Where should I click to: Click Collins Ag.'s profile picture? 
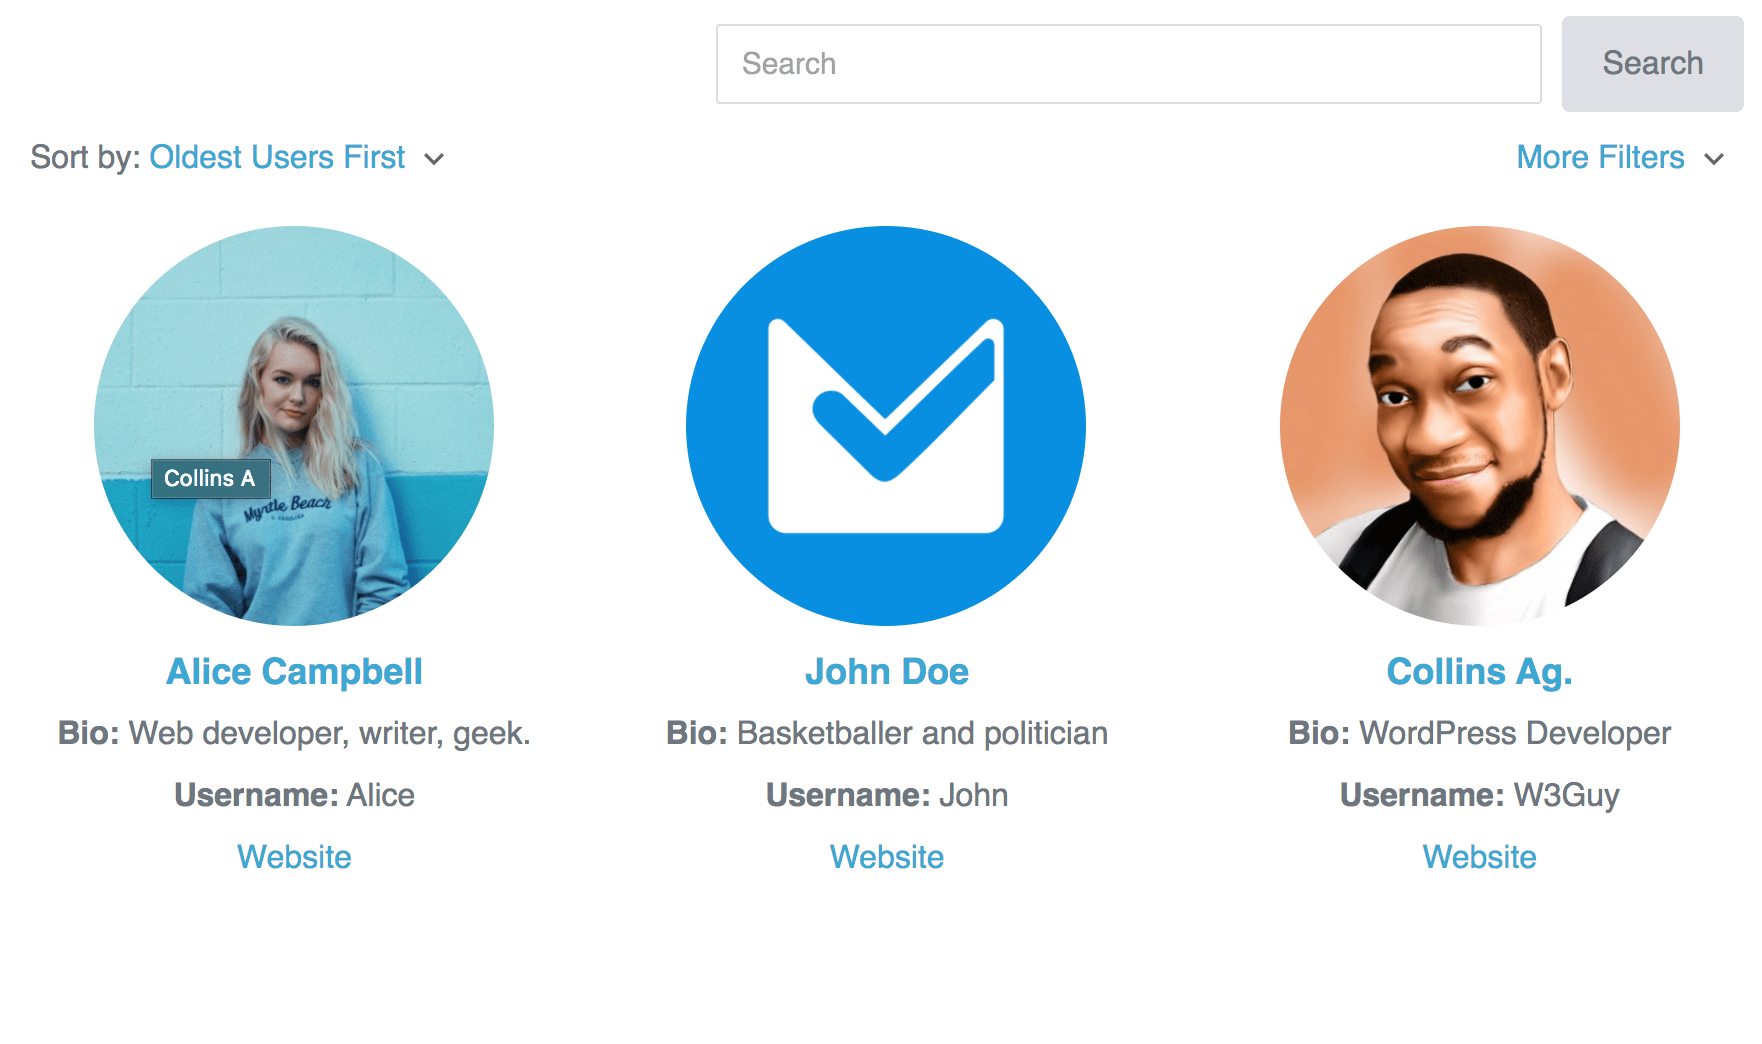[1479, 426]
